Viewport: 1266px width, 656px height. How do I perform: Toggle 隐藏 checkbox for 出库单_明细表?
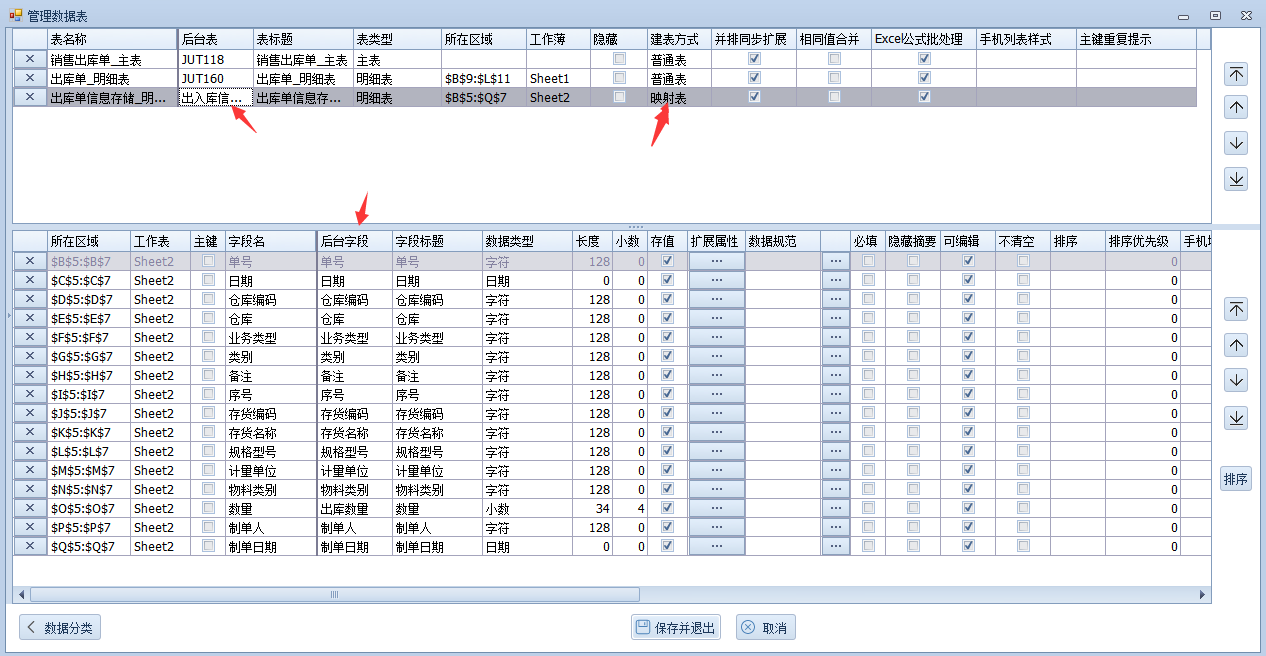click(x=619, y=78)
